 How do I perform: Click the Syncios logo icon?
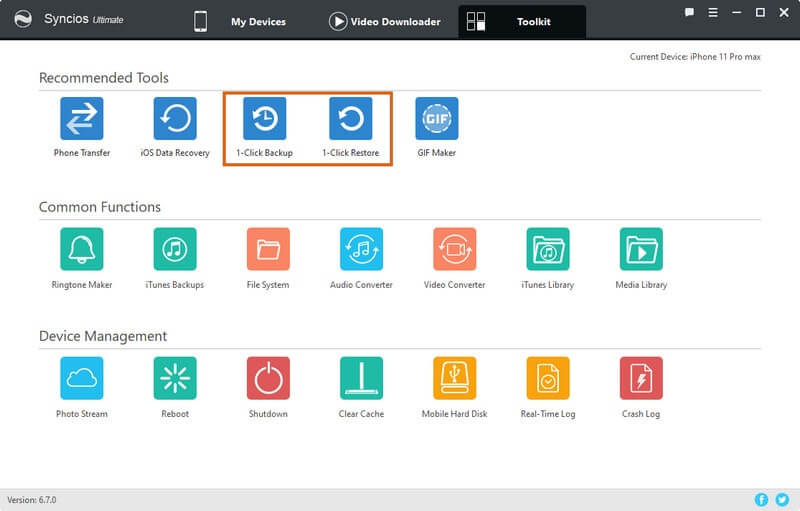23,19
